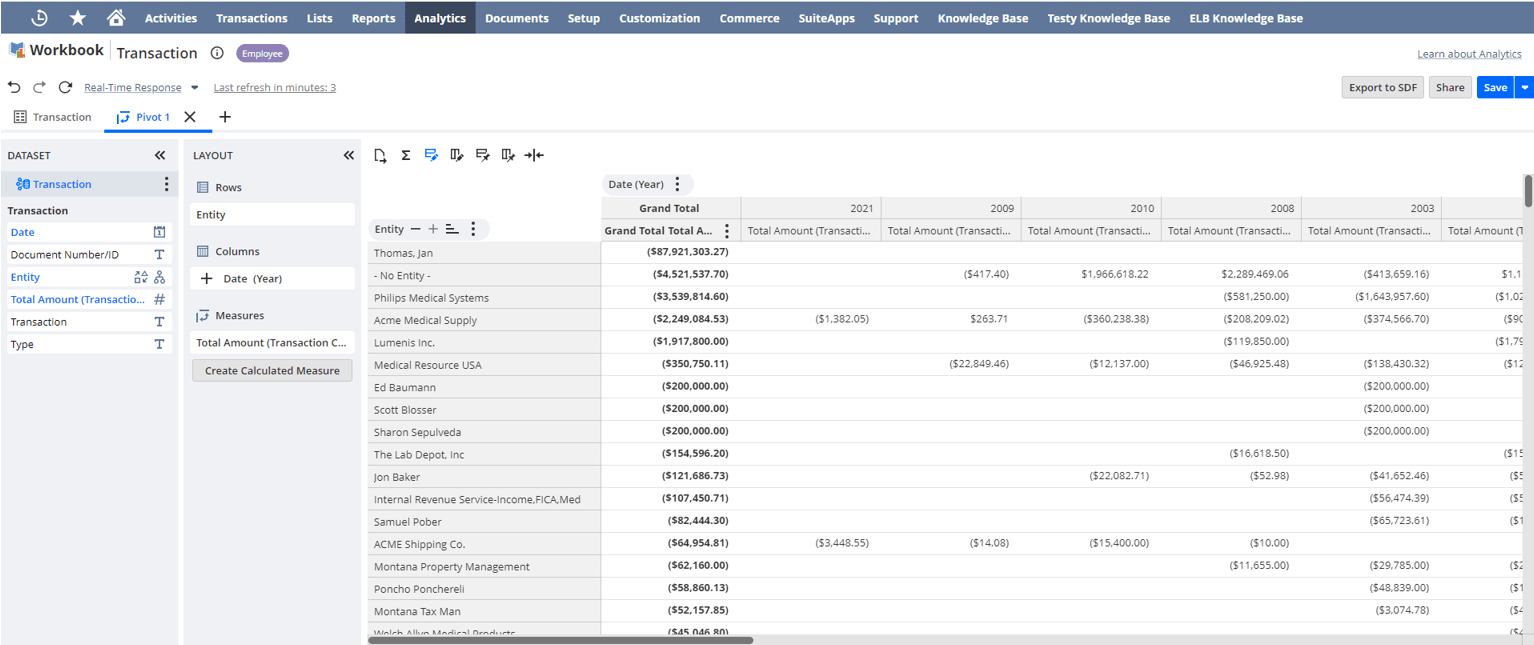Click the Workbook logo icon
1534x645 pixels.
[x=17, y=50]
